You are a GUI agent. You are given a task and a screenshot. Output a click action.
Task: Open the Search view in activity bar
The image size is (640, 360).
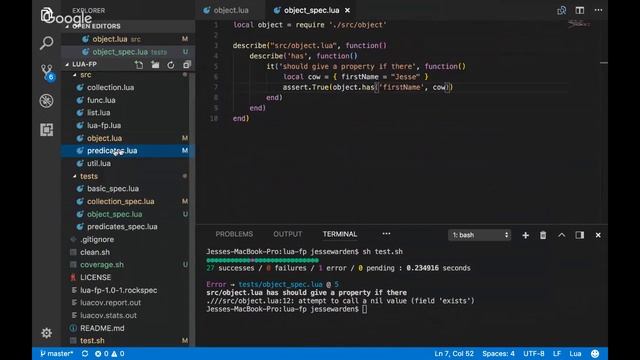tap(47, 42)
